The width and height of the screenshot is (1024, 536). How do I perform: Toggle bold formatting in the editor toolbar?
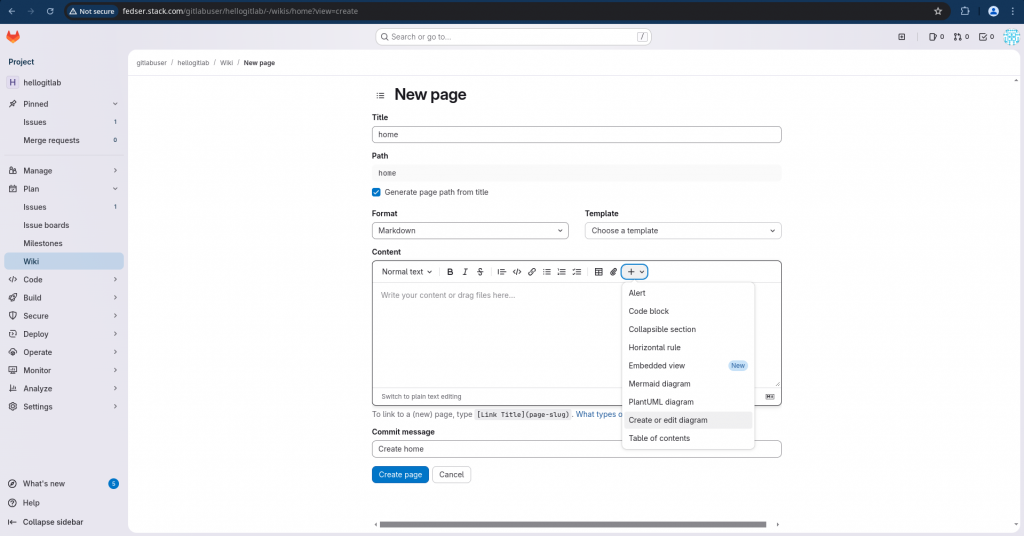point(450,272)
